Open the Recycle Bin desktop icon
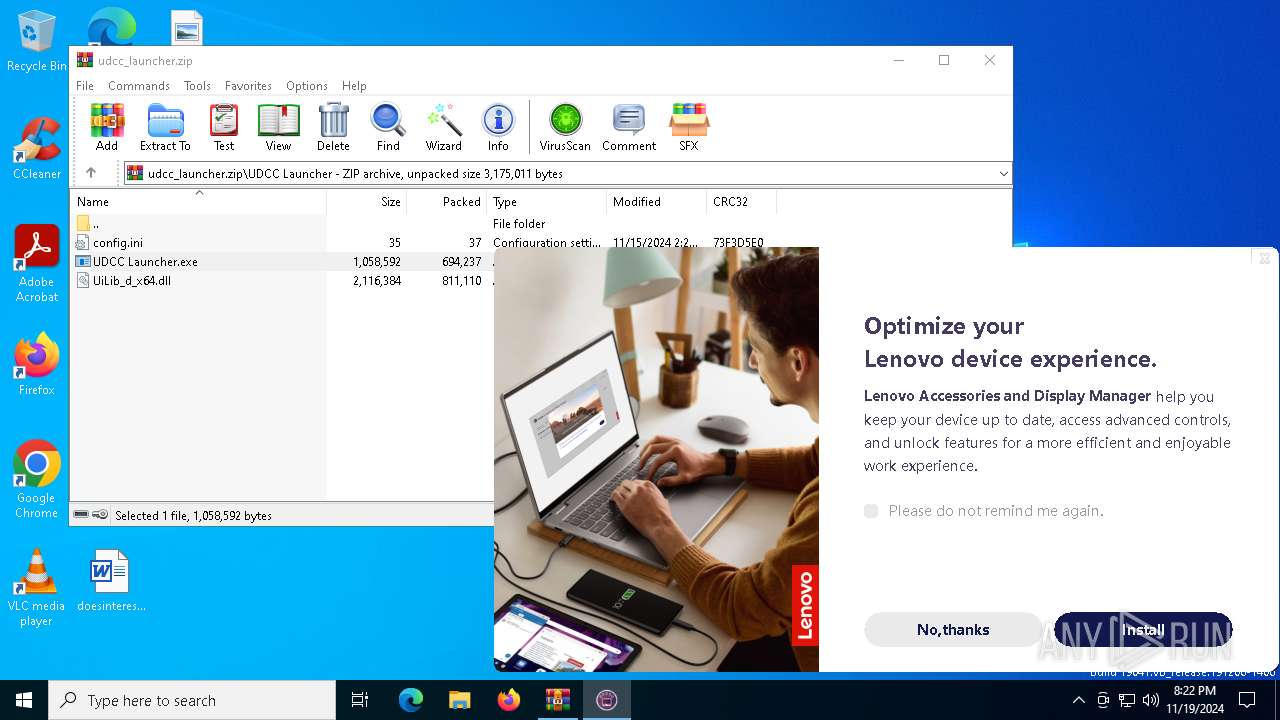The width and height of the screenshot is (1280, 720). tap(37, 42)
